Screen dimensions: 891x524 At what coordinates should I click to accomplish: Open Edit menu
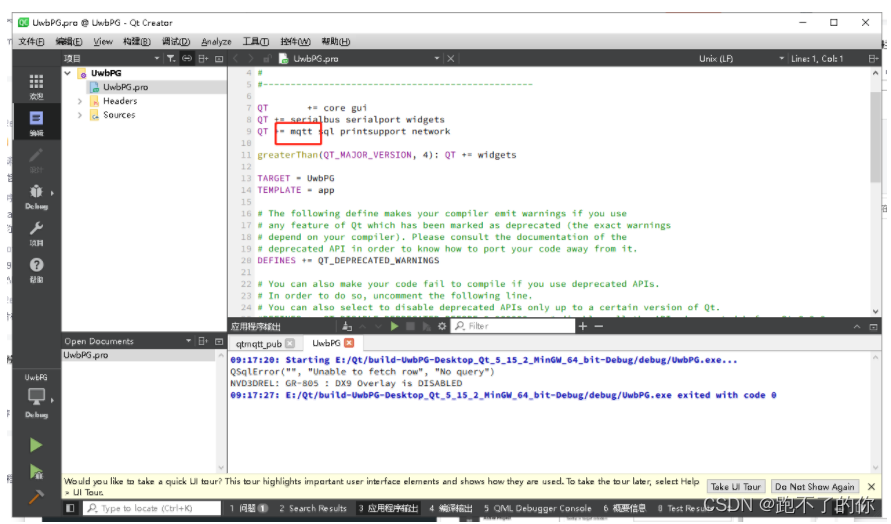(x=69, y=41)
